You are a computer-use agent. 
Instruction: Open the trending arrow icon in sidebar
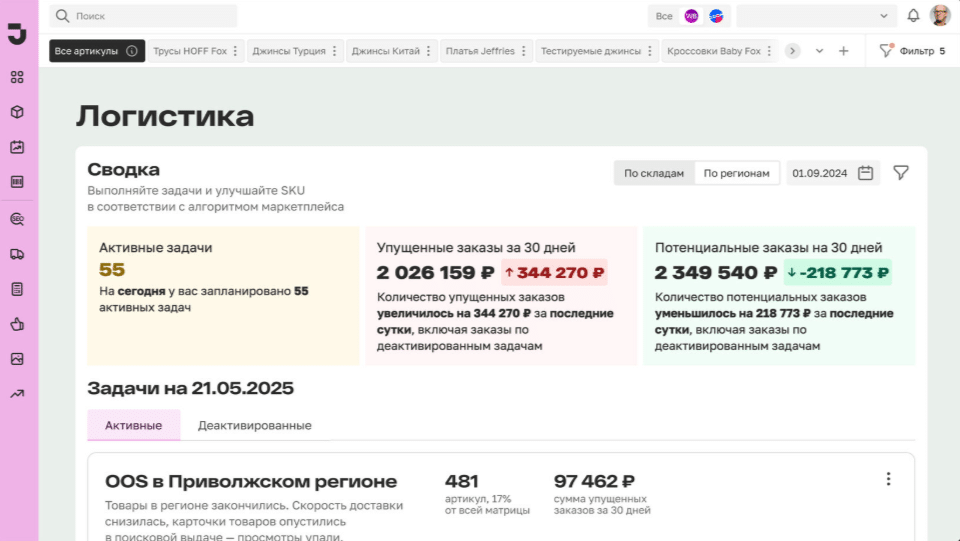17,394
